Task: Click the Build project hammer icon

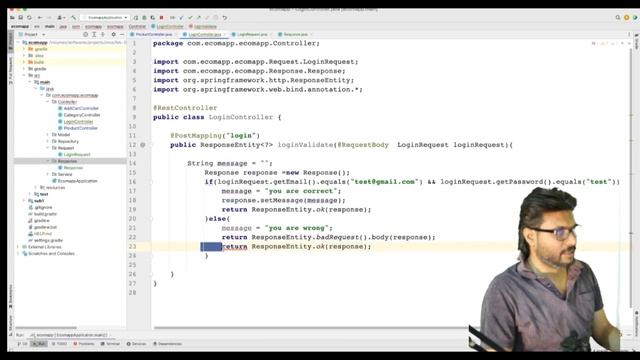Action: [73, 18]
